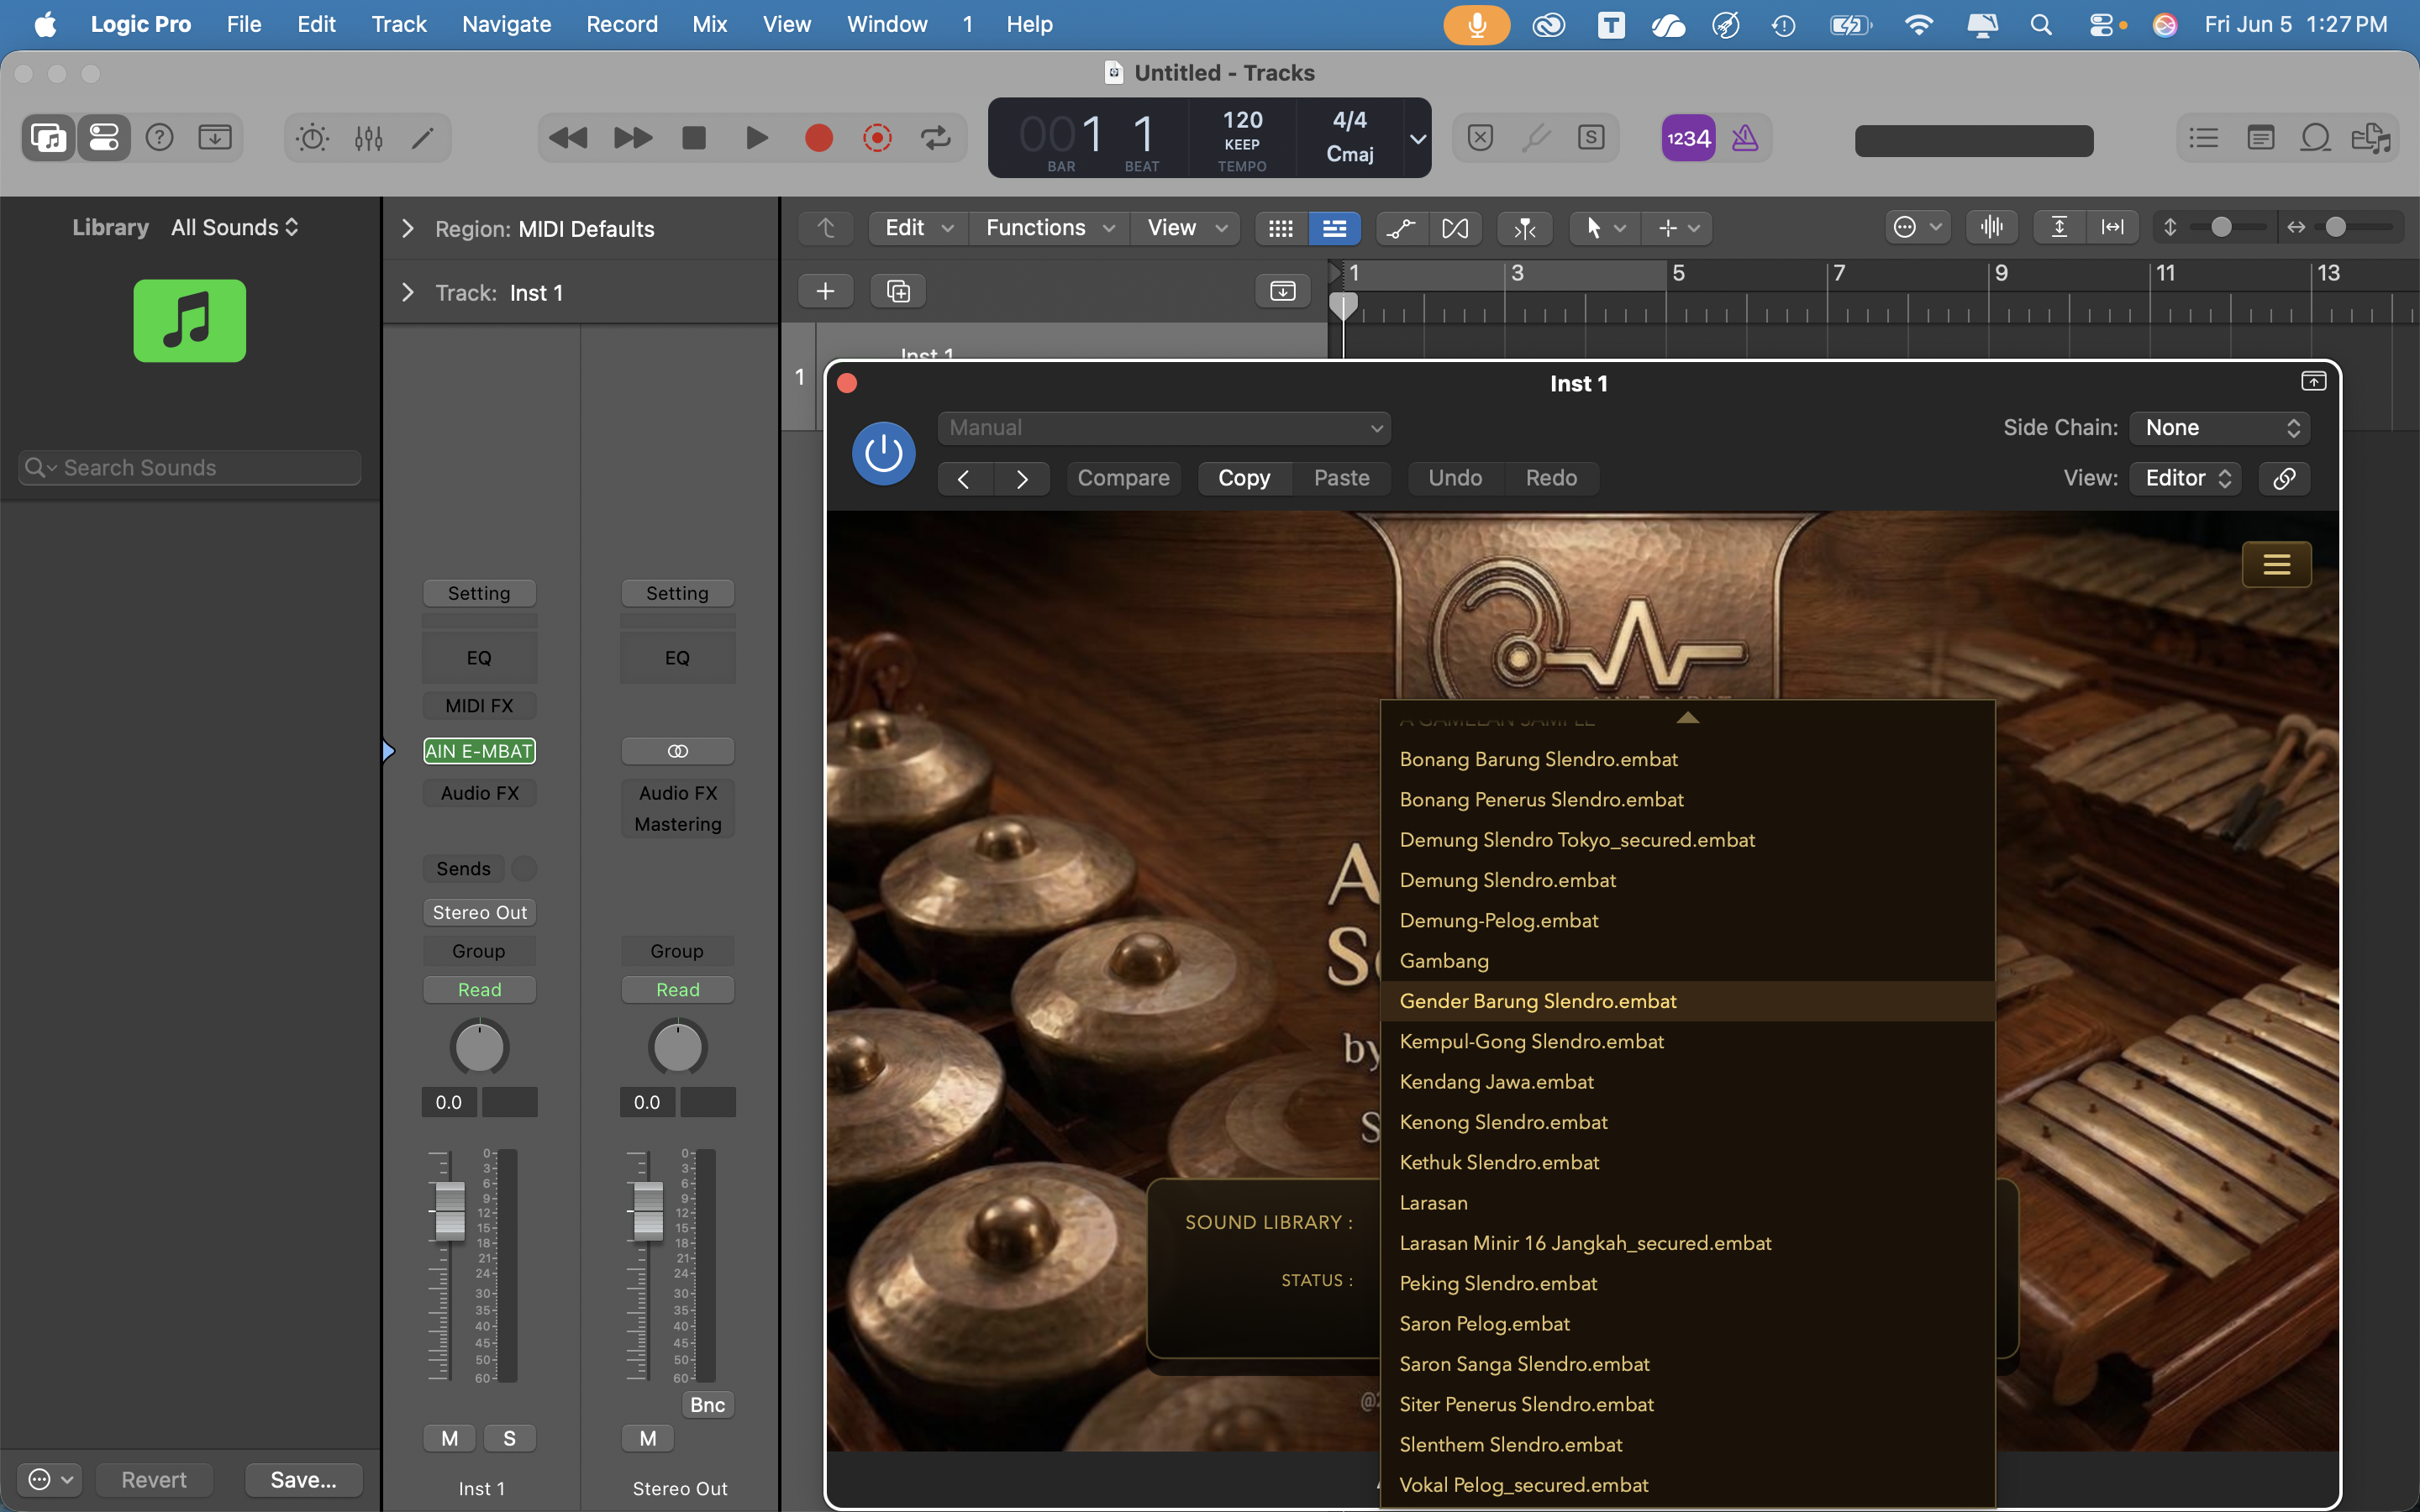Screen dimensions: 2420x1512
Task: Click the red Record button
Action: [819, 138]
